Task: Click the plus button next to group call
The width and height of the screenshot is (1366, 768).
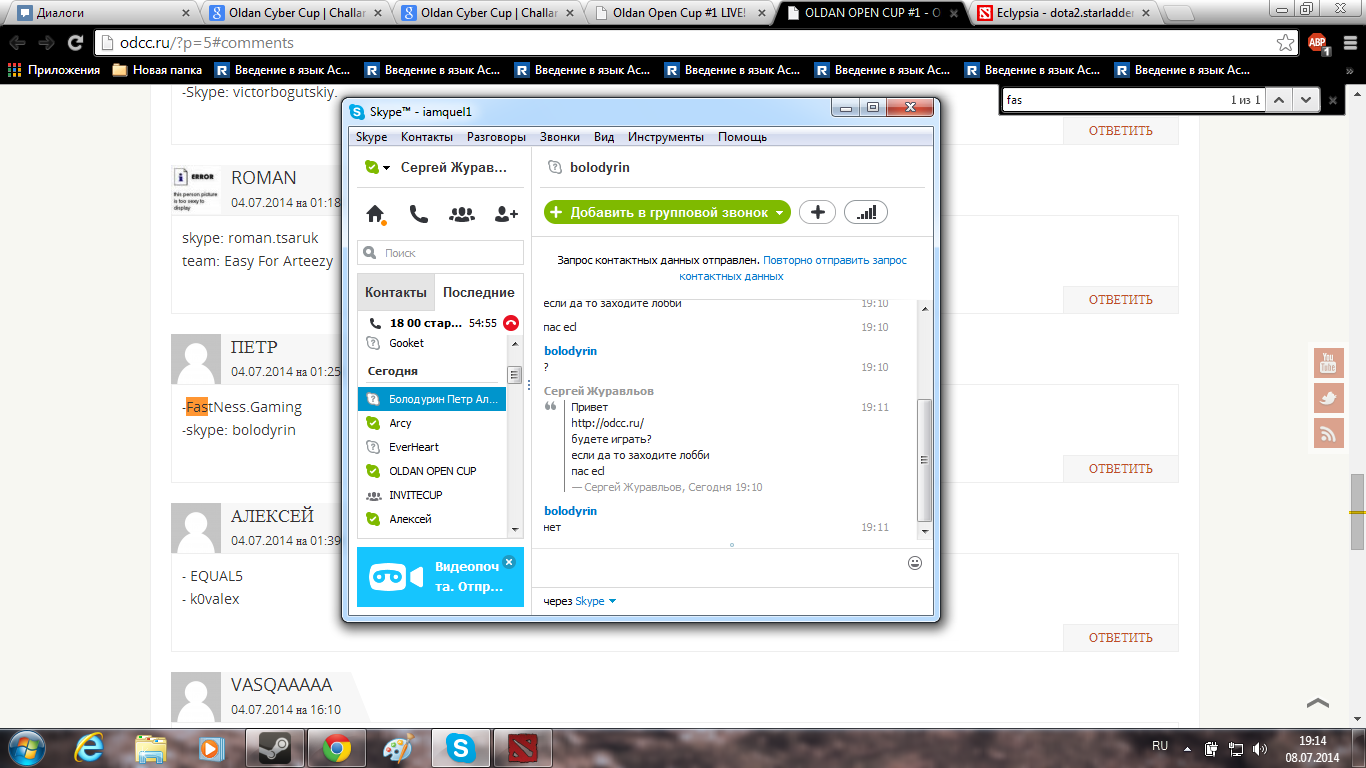Action: click(817, 212)
